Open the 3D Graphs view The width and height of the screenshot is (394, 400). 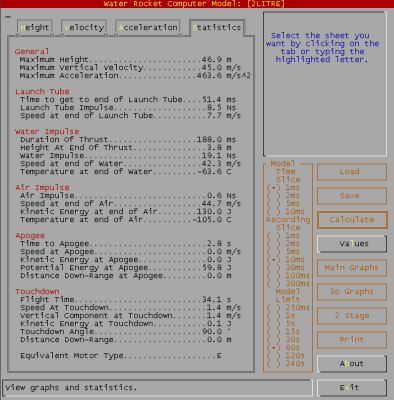click(x=352, y=292)
